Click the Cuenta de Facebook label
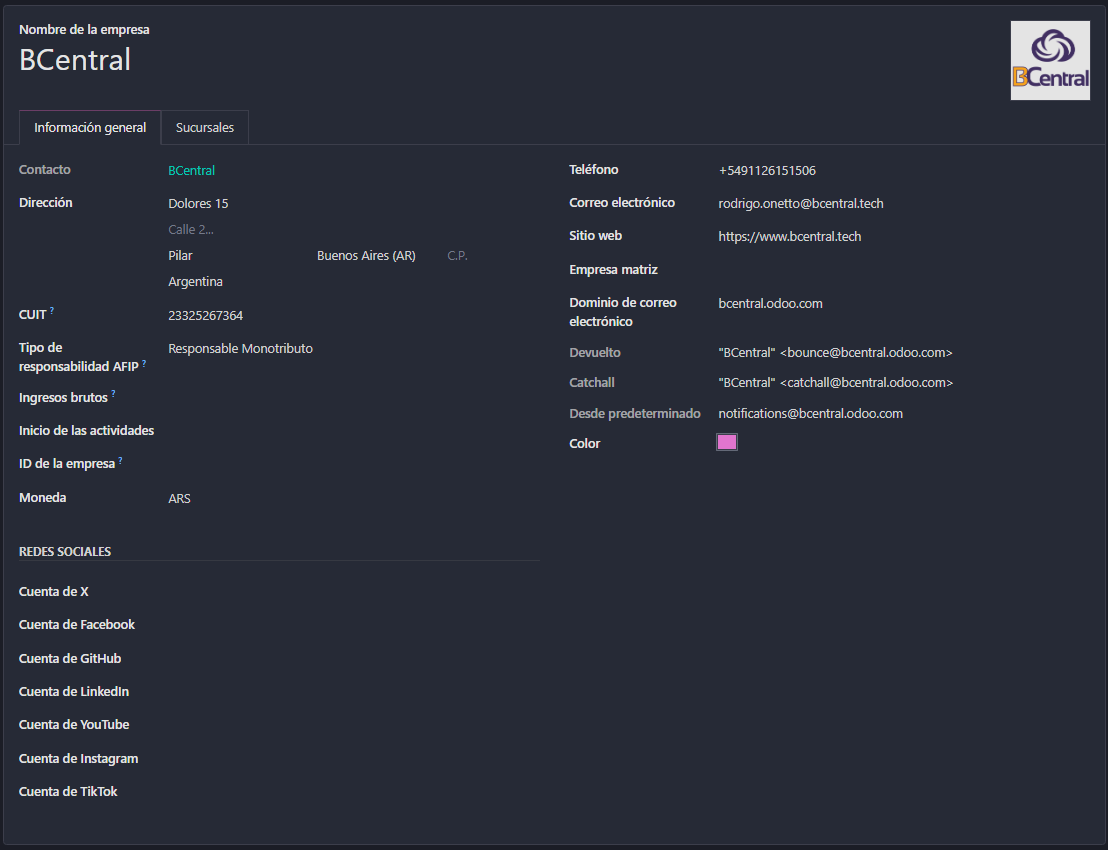 coord(77,625)
